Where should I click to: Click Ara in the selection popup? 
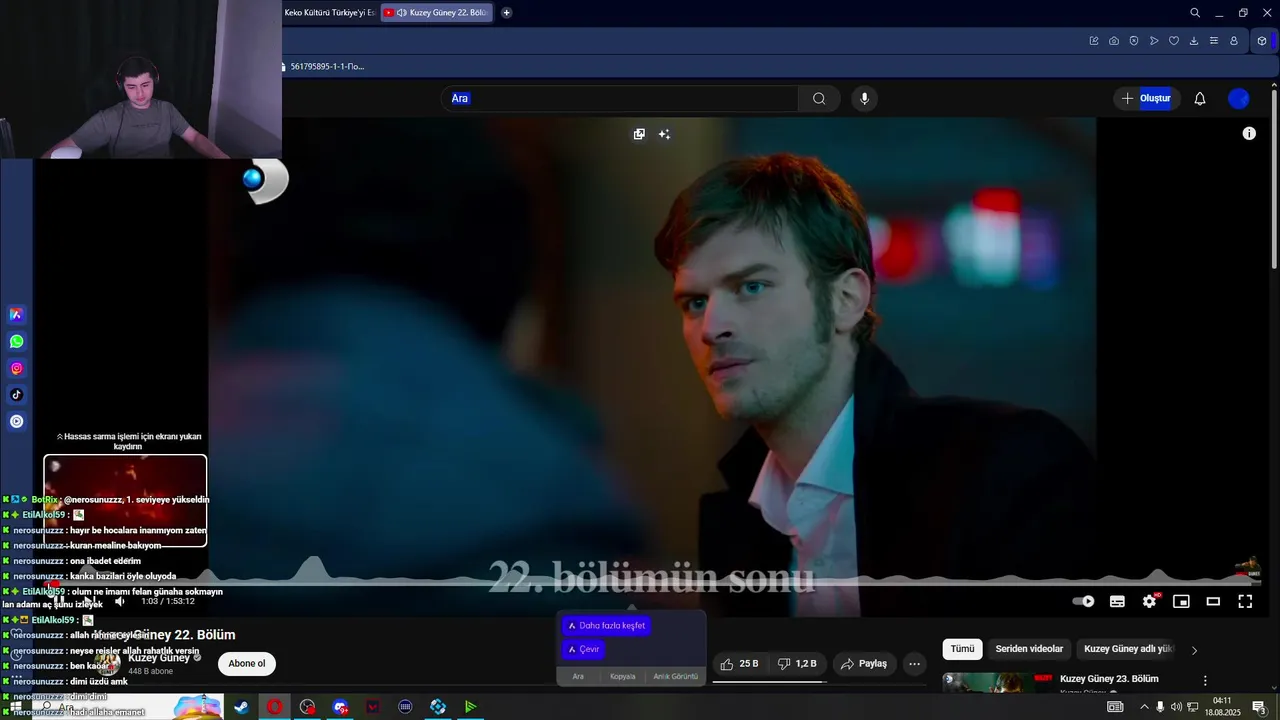tap(578, 677)
